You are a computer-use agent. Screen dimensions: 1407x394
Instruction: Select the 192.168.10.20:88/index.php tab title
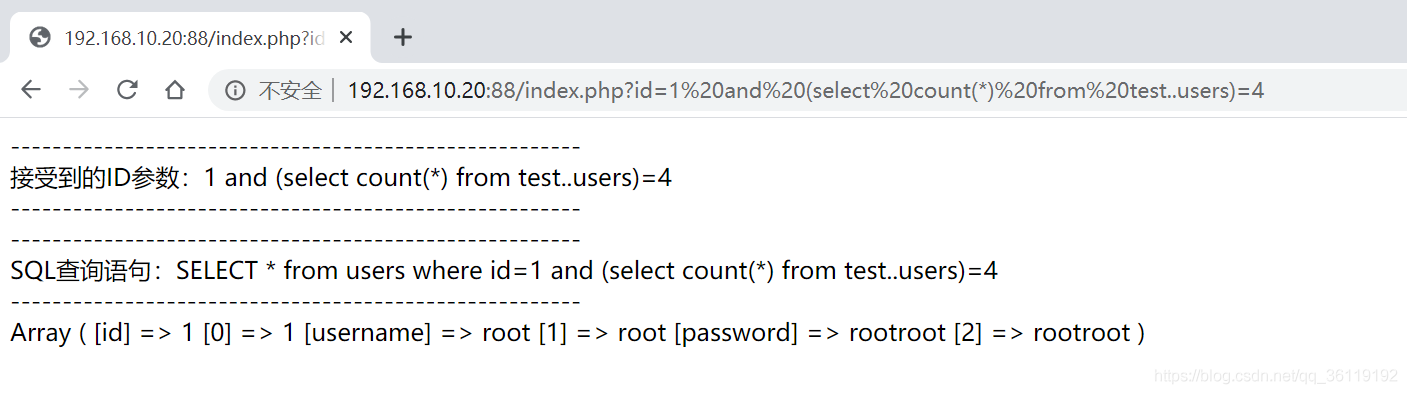click(x=194, y=38)
